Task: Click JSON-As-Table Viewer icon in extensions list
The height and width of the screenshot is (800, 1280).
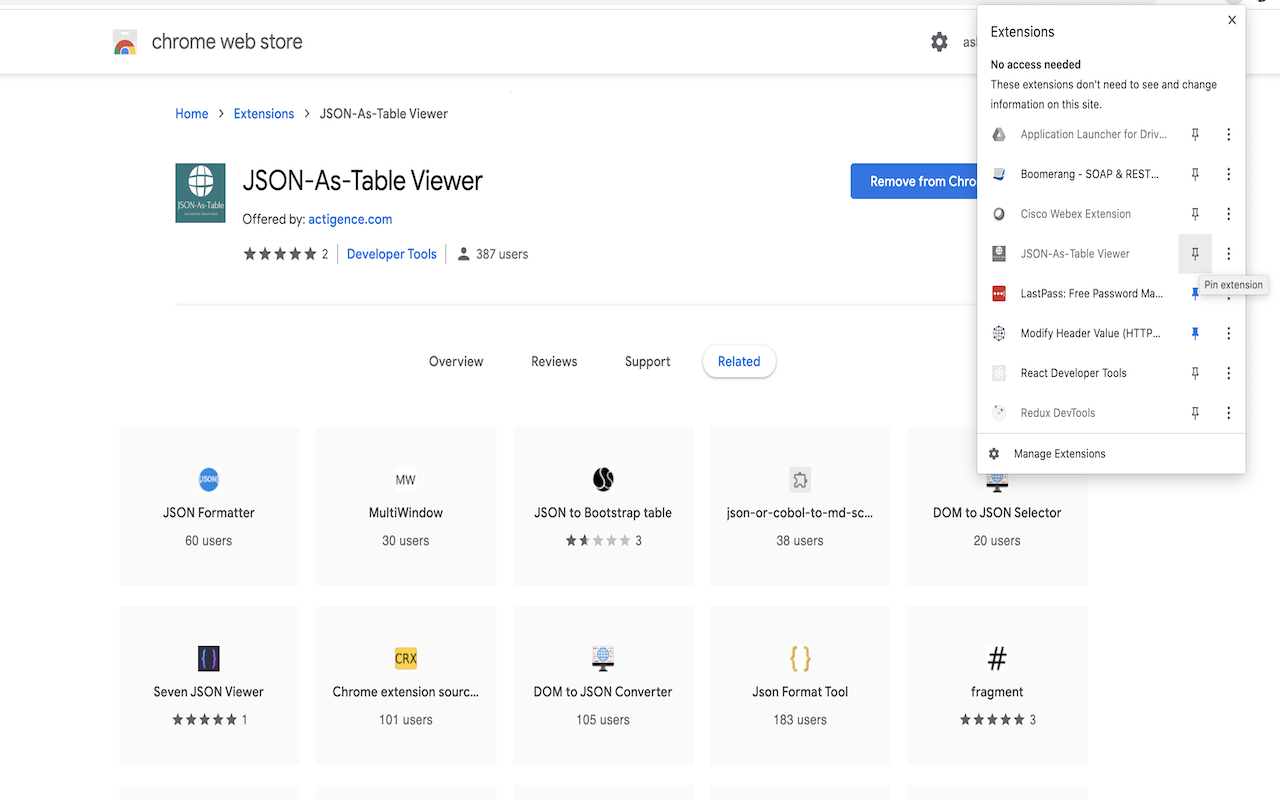Action: coord(998,254)
